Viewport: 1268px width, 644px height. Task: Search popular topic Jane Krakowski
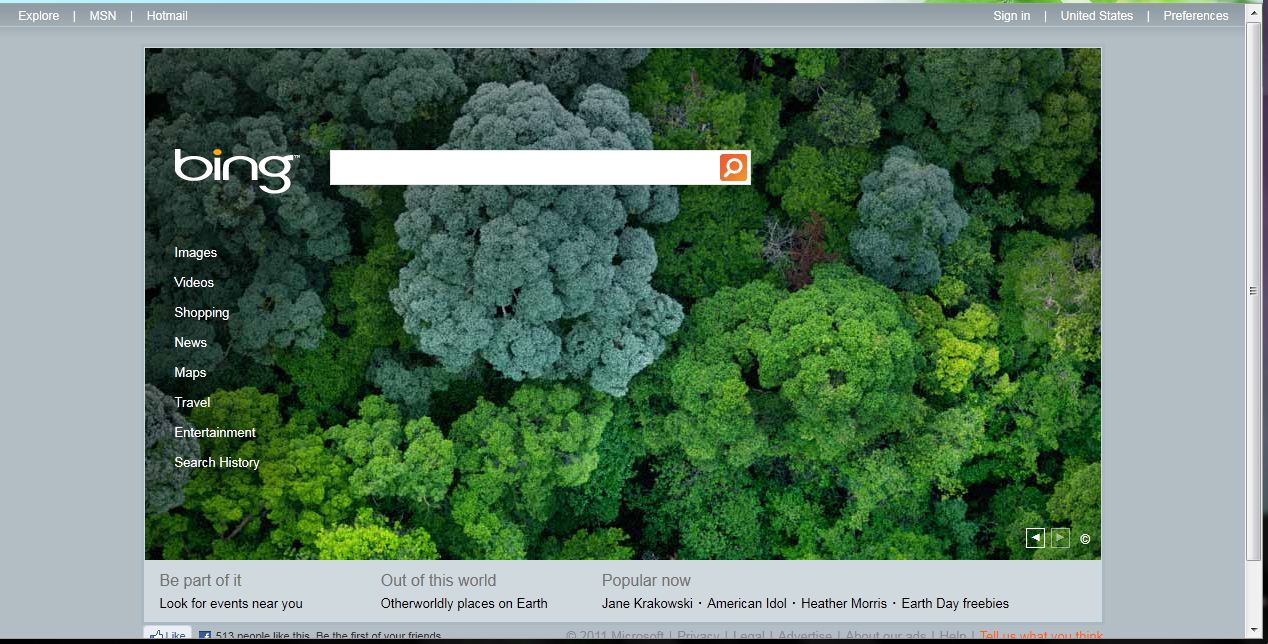[647, 604]
